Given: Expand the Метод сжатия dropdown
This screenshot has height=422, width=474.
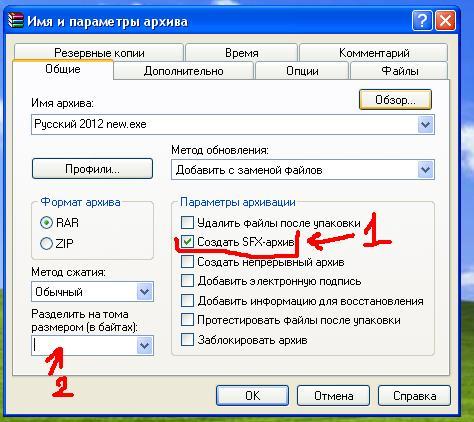Looking at the screenshot, I should pos(144,292).
